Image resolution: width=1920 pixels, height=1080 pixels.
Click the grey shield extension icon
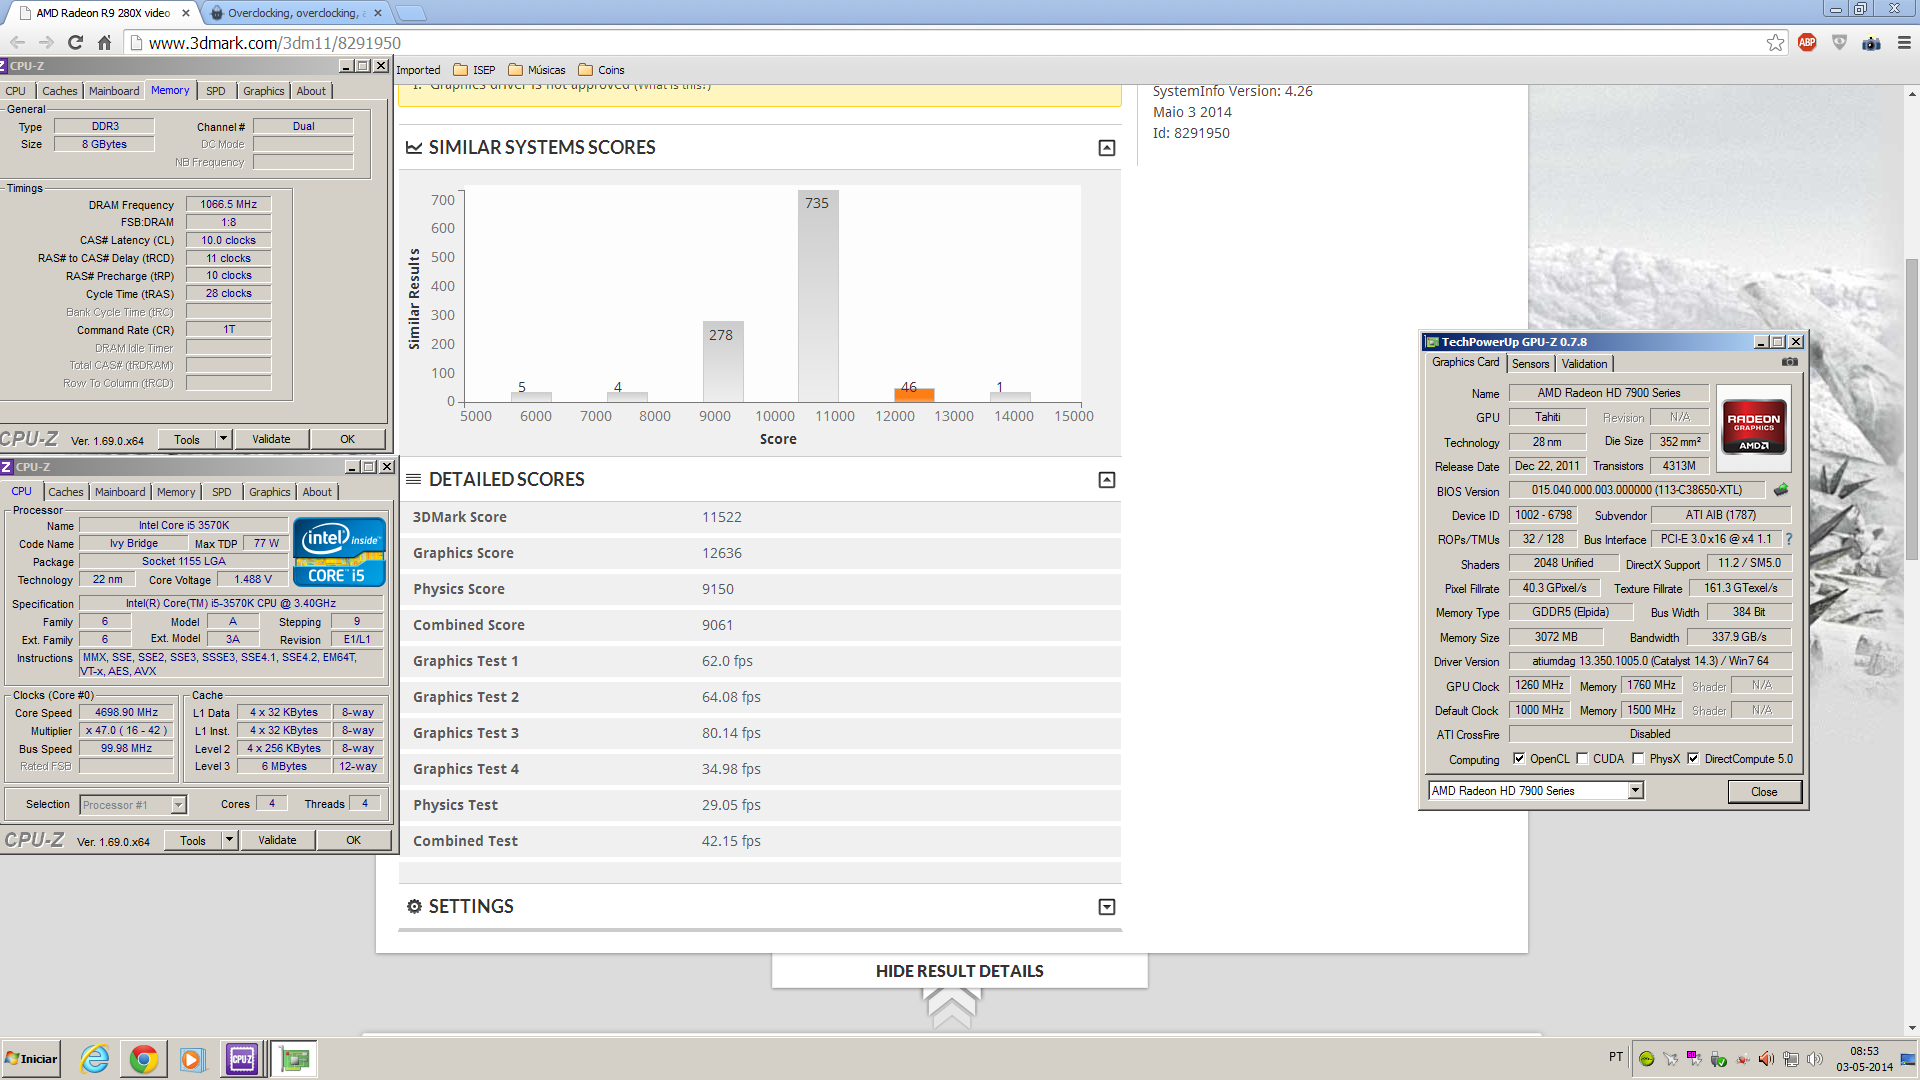[x=1839, y=42]
